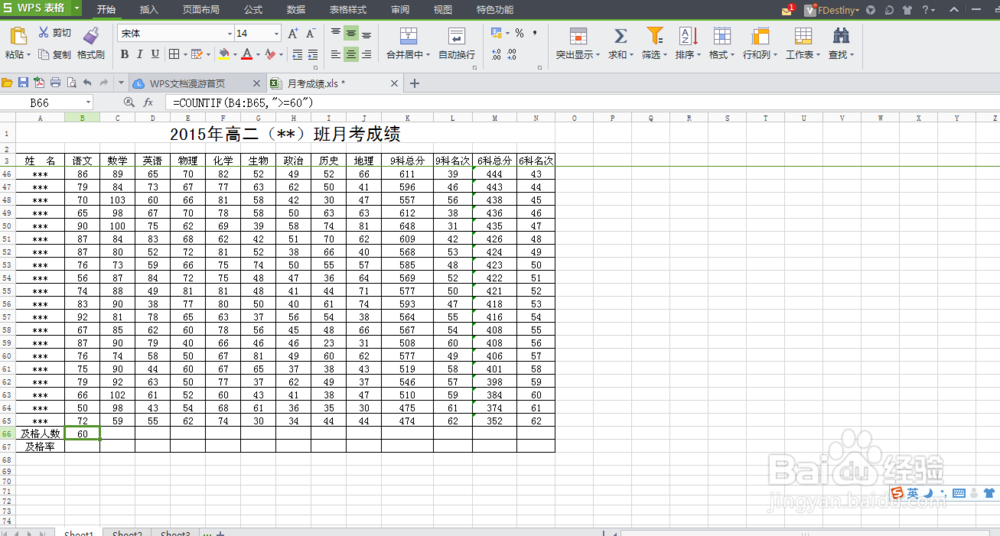Open print preview icon
This screenshot has height=536, width=1000.
pos(71,83)
